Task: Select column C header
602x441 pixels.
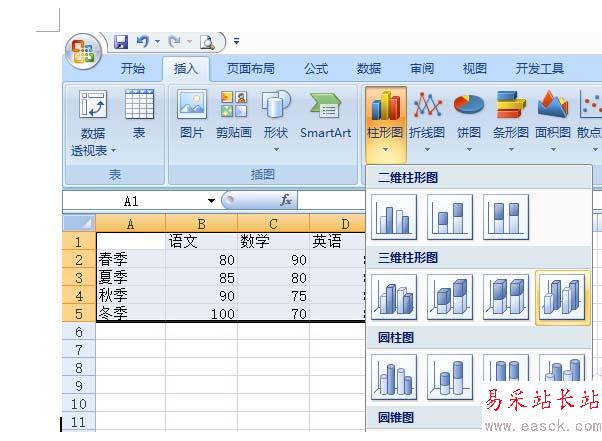Action: click(x=273, y=224)
